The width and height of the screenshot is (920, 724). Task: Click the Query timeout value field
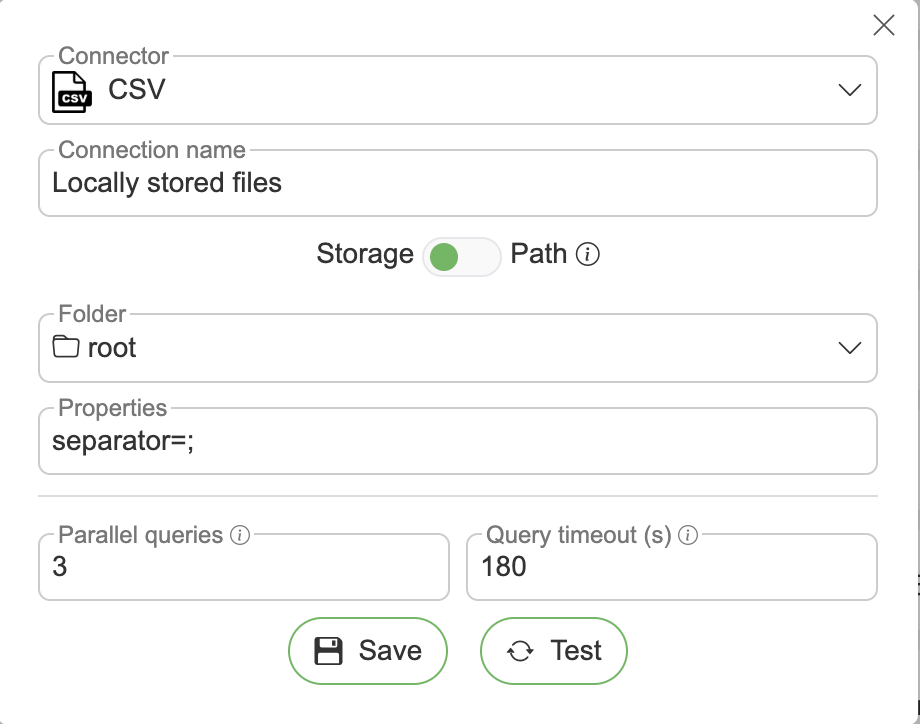click(671, 568)
